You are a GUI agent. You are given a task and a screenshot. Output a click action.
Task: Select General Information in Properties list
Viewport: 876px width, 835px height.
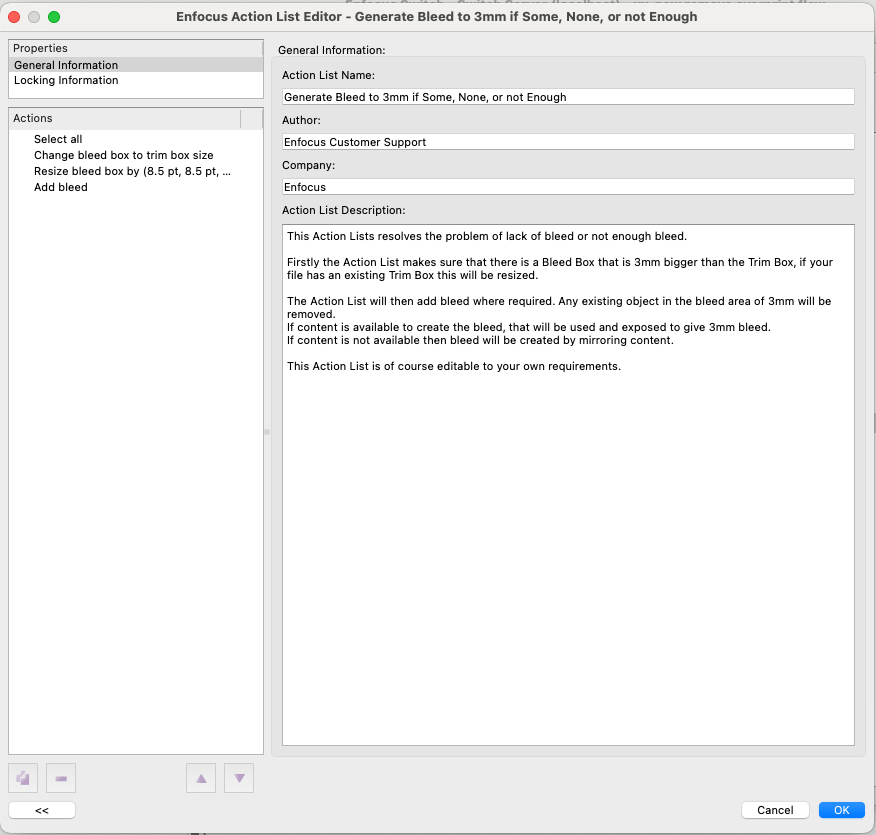66,65
